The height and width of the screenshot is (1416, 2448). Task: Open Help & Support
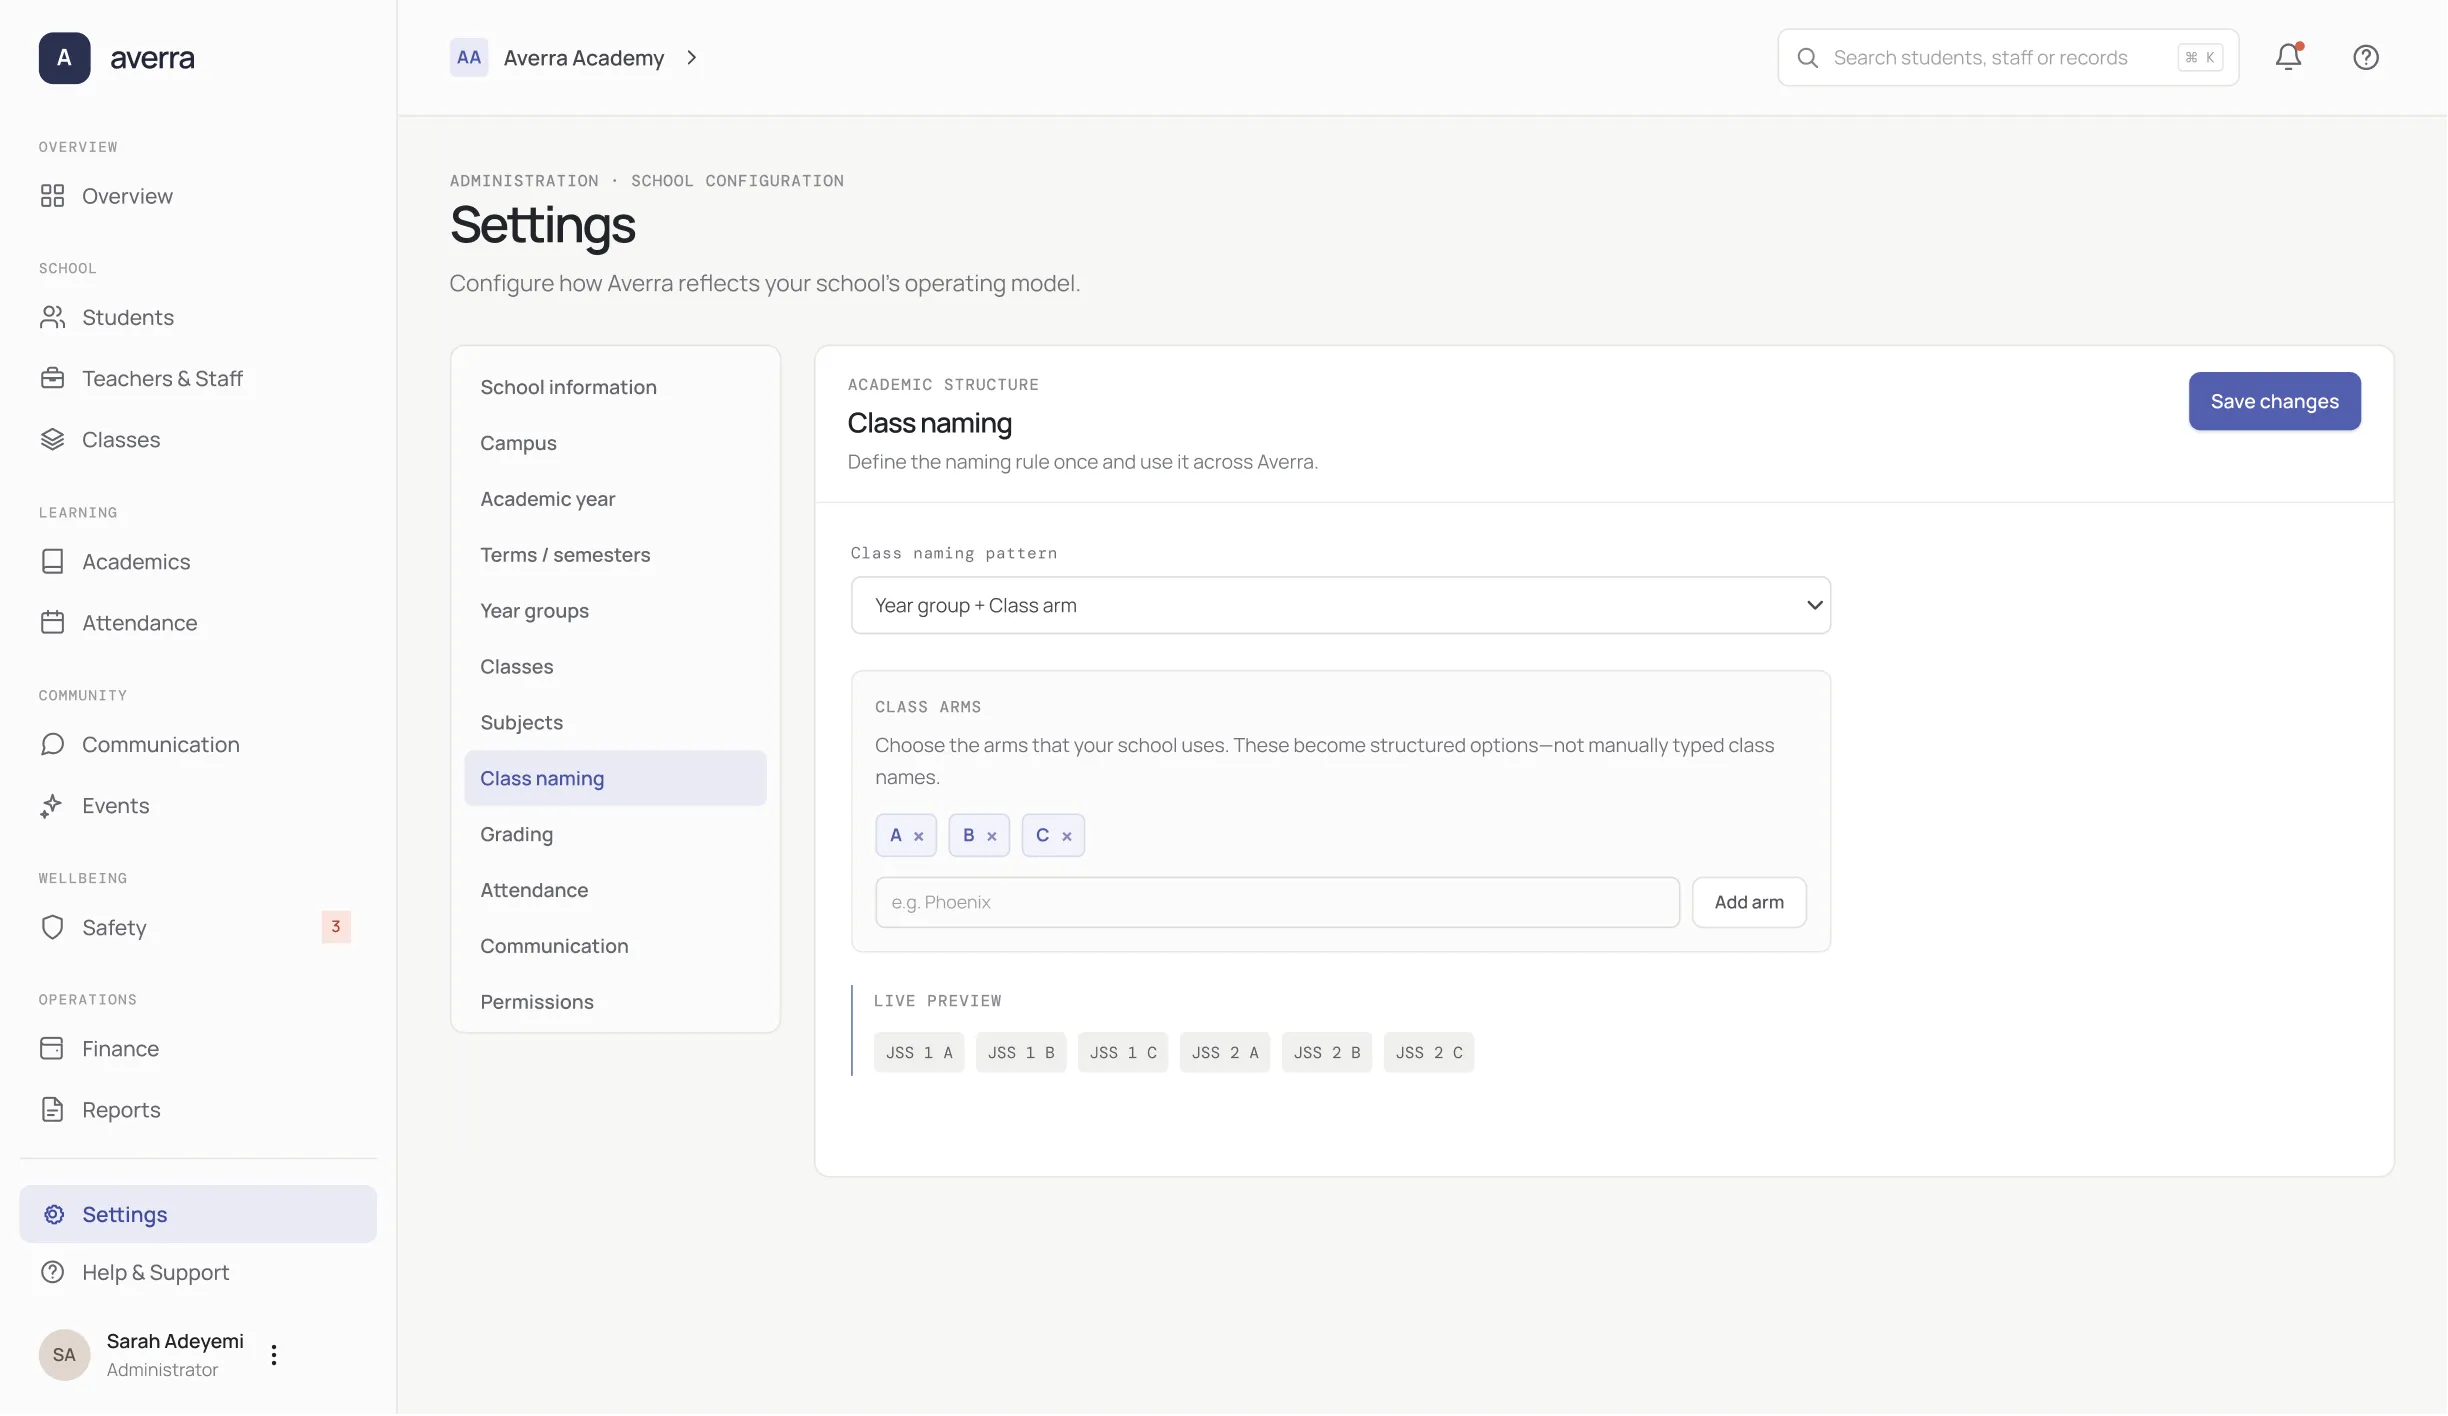tap(198, 1272)
